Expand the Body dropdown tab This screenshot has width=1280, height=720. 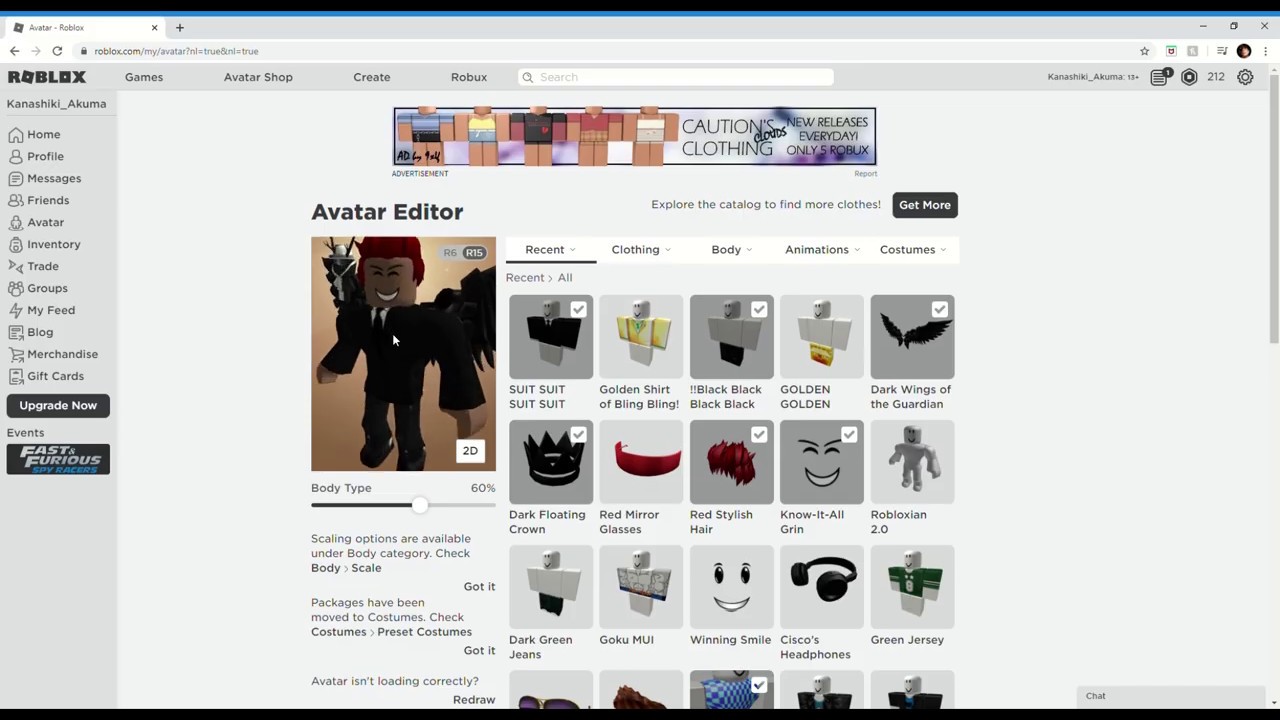[x=732, y=250]
